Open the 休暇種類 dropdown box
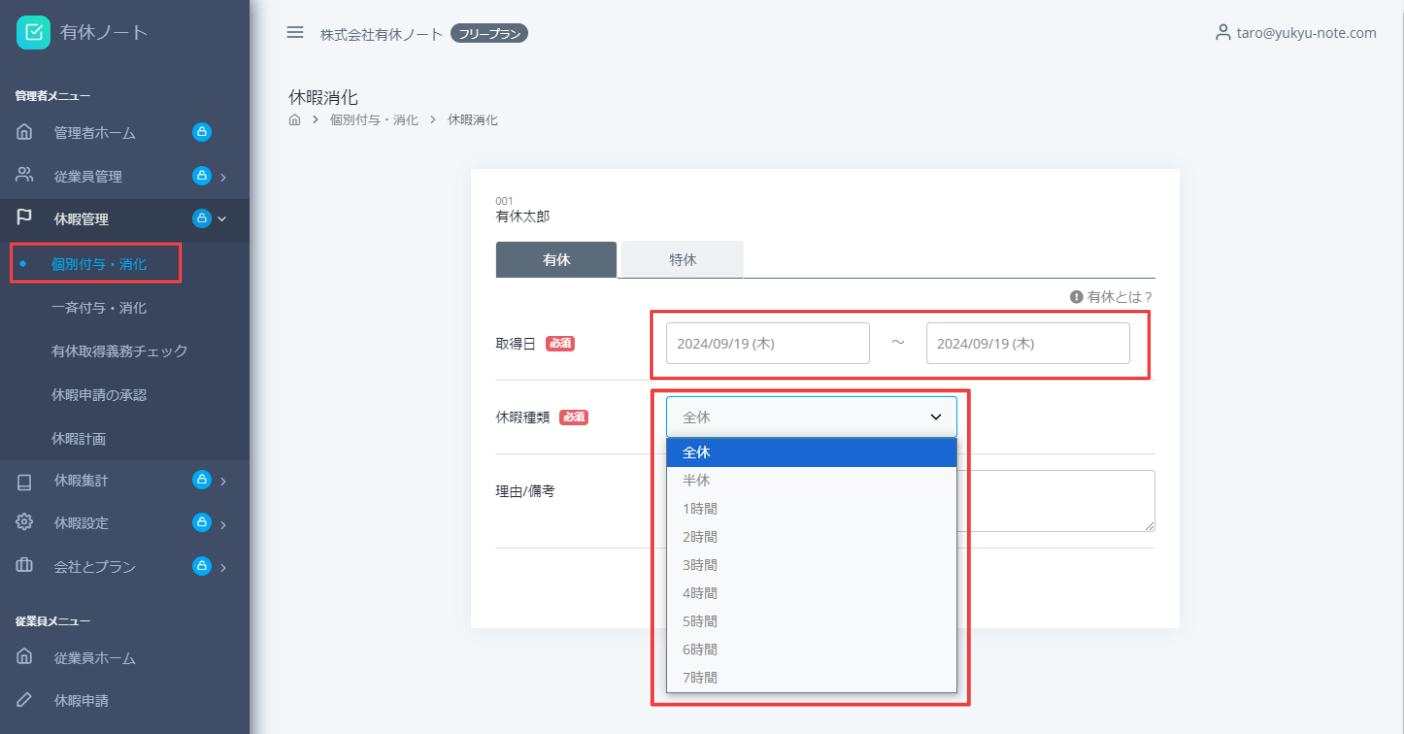Viewport: 1404px width, 734px height. point(811,417)
